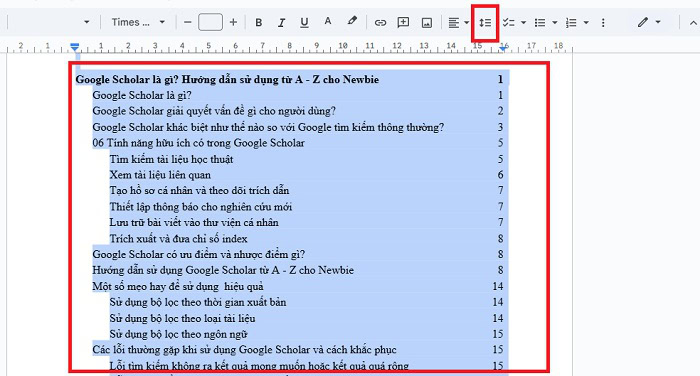The image size is (700, 376).
Task: Click the bulleted list icon
Action: pos(540,22)
